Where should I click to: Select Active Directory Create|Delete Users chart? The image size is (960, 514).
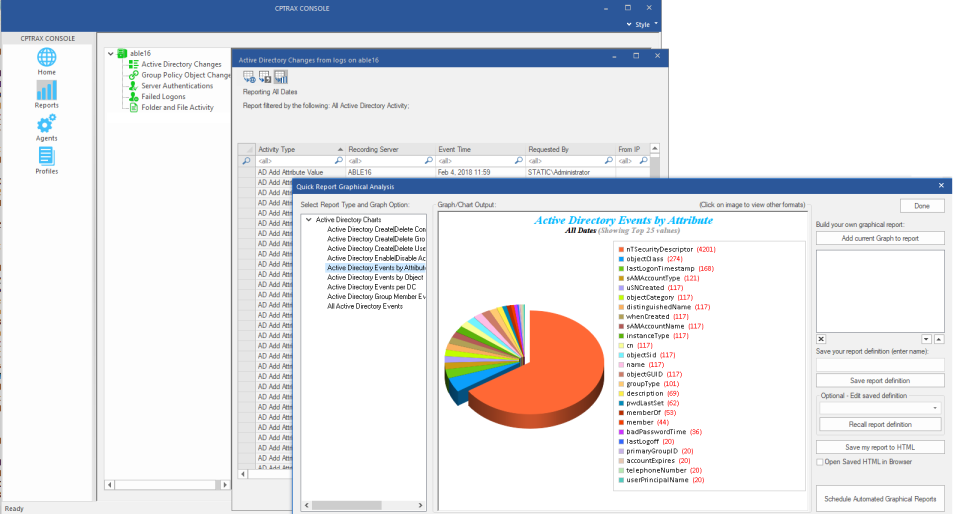(376, 248)
